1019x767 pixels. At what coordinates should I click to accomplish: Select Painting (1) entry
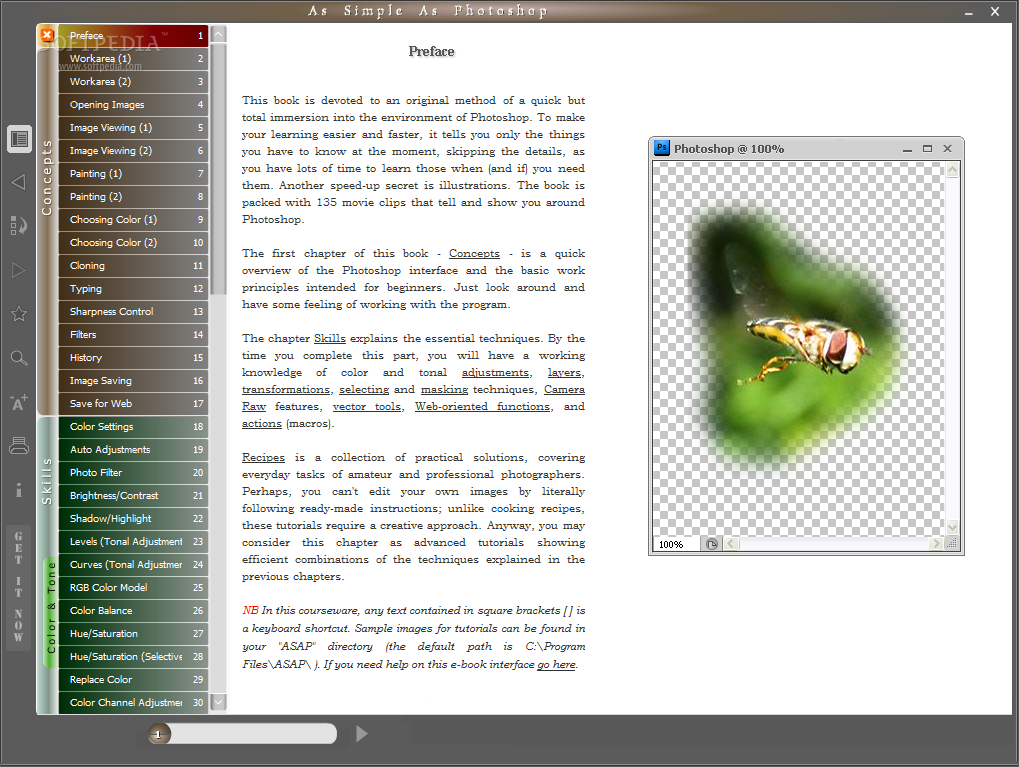tap(133, 174)
